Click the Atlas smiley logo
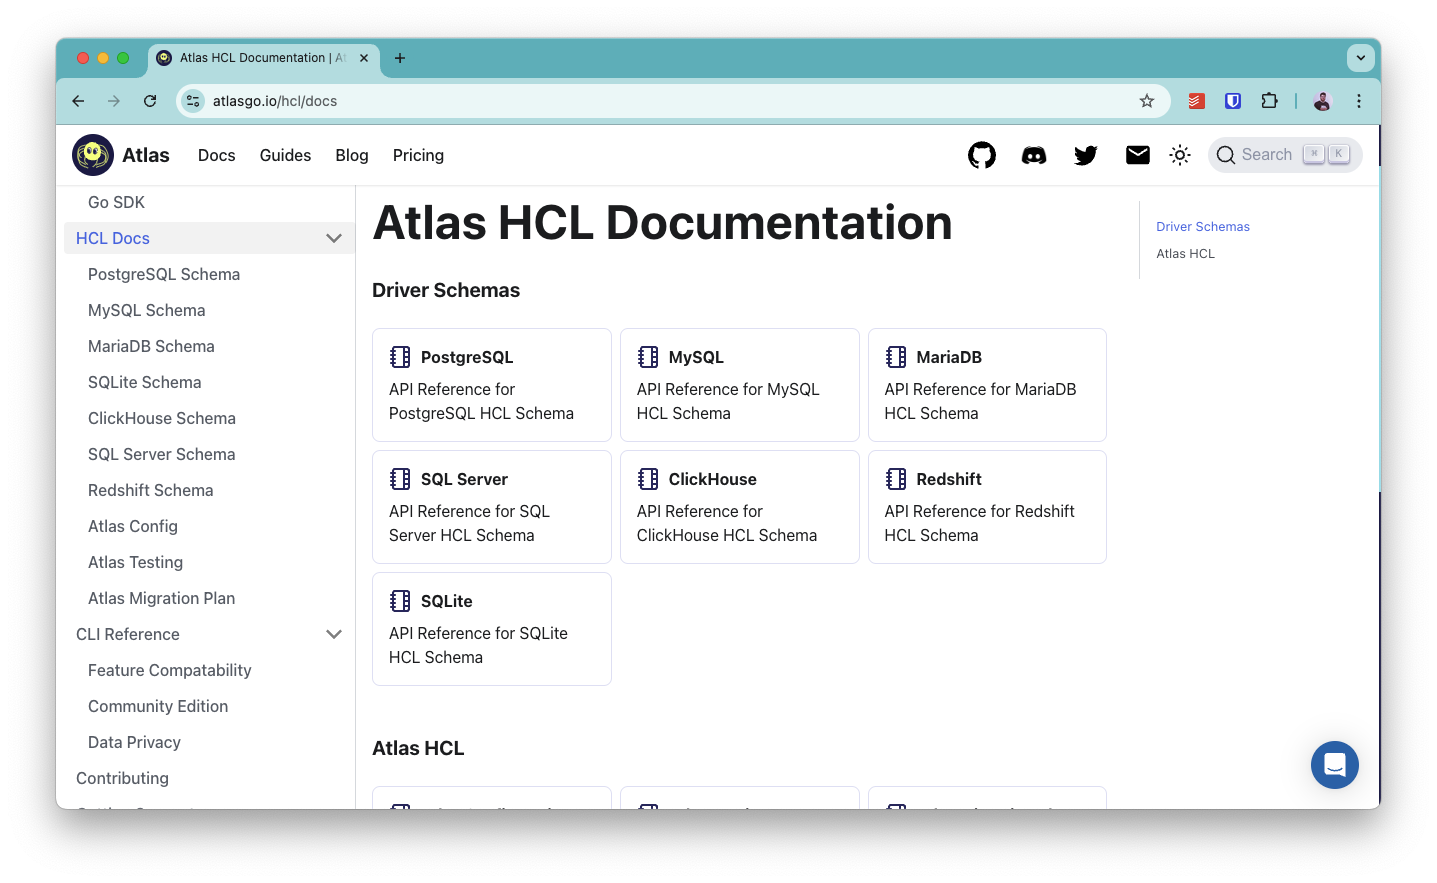Viewport: 1437px width, 883px height. pyautogui.click(x=92, y=154)
